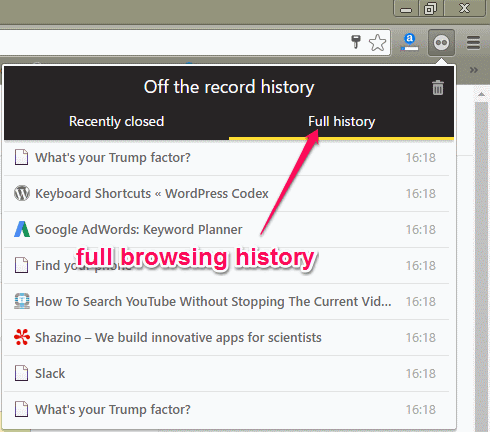The width and height of the screenshot is (490, 432).
Task: Click the WordPress favicon in history list
Action: [x=22, y=193]
